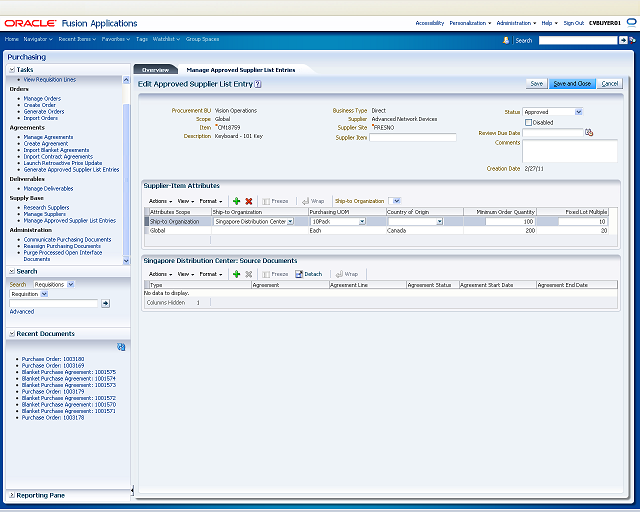
Task: Collapse the Tasks panel
Action: (x=12, y=70)
